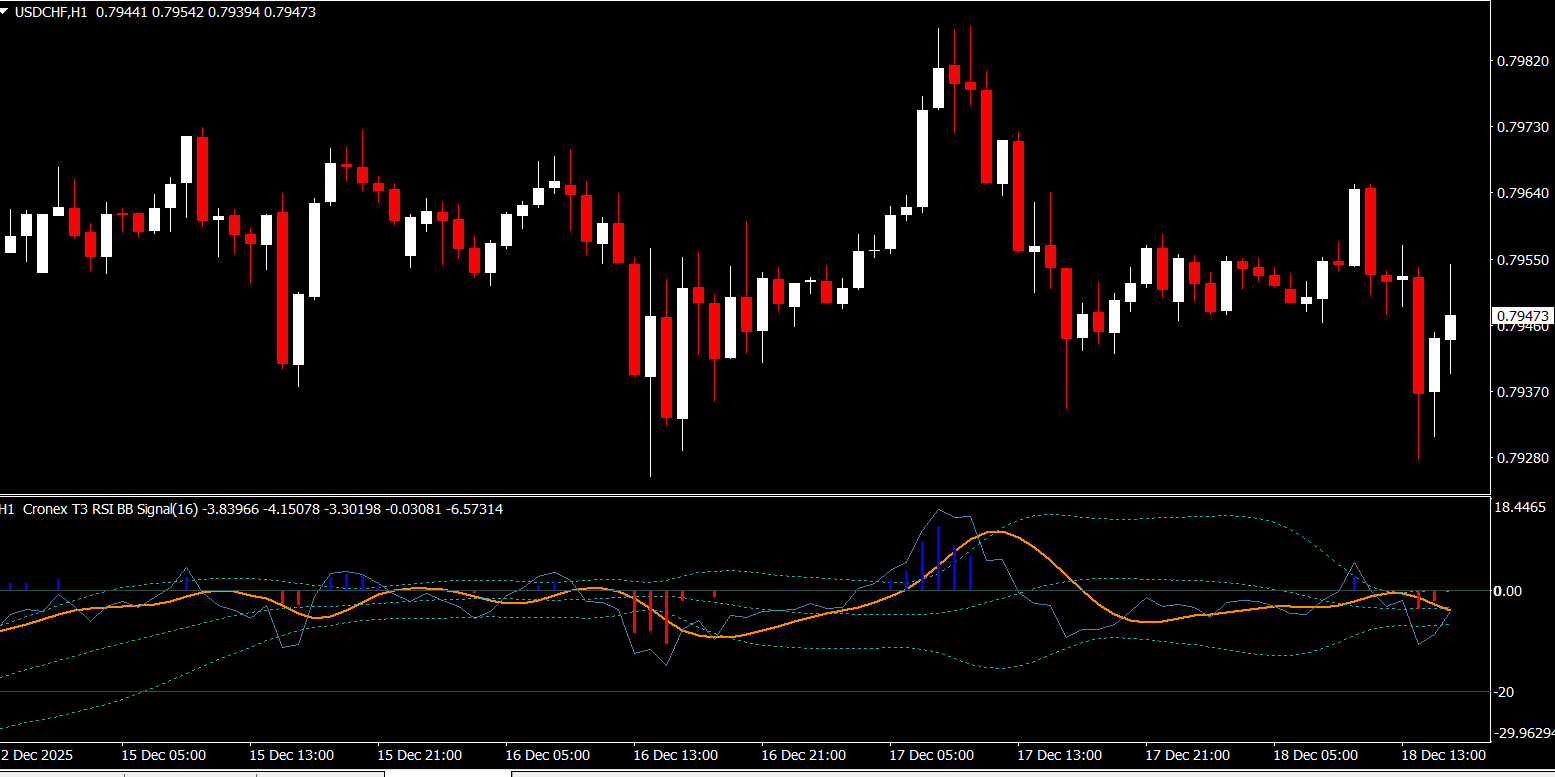Click the 0.79370 price scale value
The height and width of the screenshot is (777, 1555).
click(1522, 392)
